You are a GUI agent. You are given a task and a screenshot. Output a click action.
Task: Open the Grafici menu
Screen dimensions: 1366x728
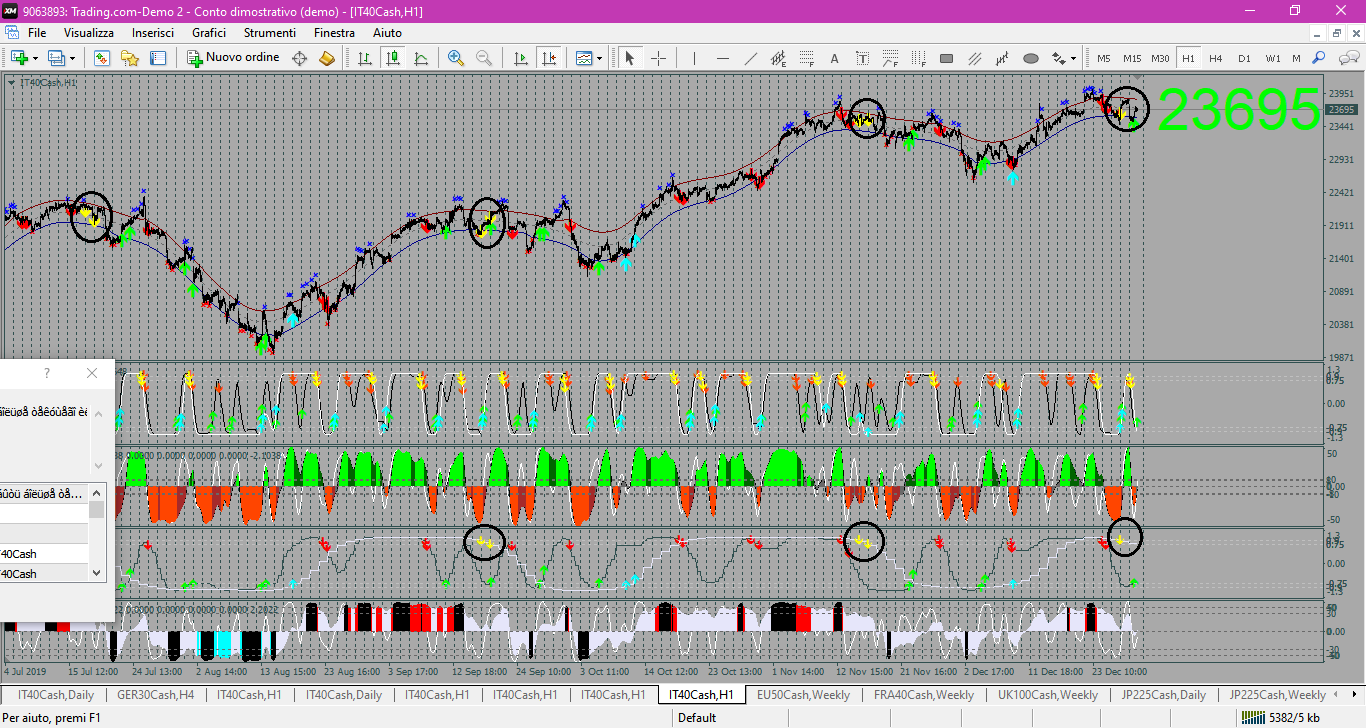tap(209, 33)
